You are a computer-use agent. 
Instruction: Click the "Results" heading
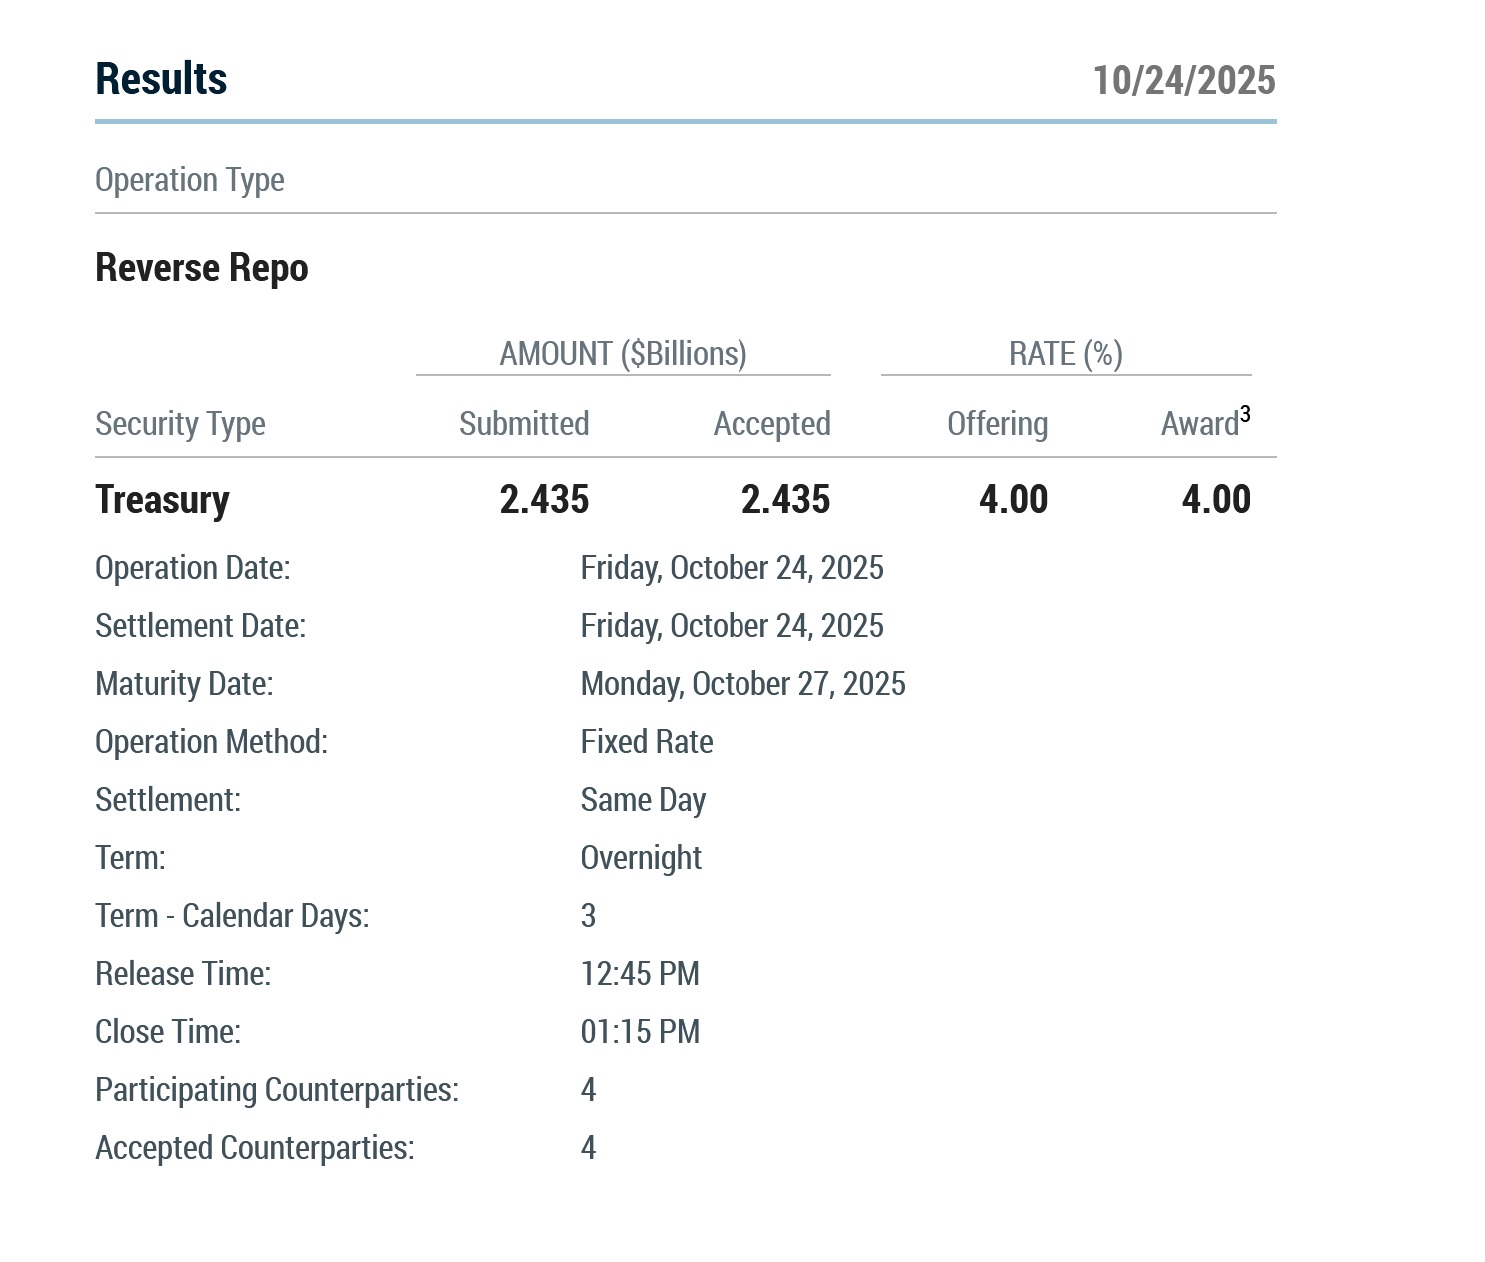pos(161,79)
